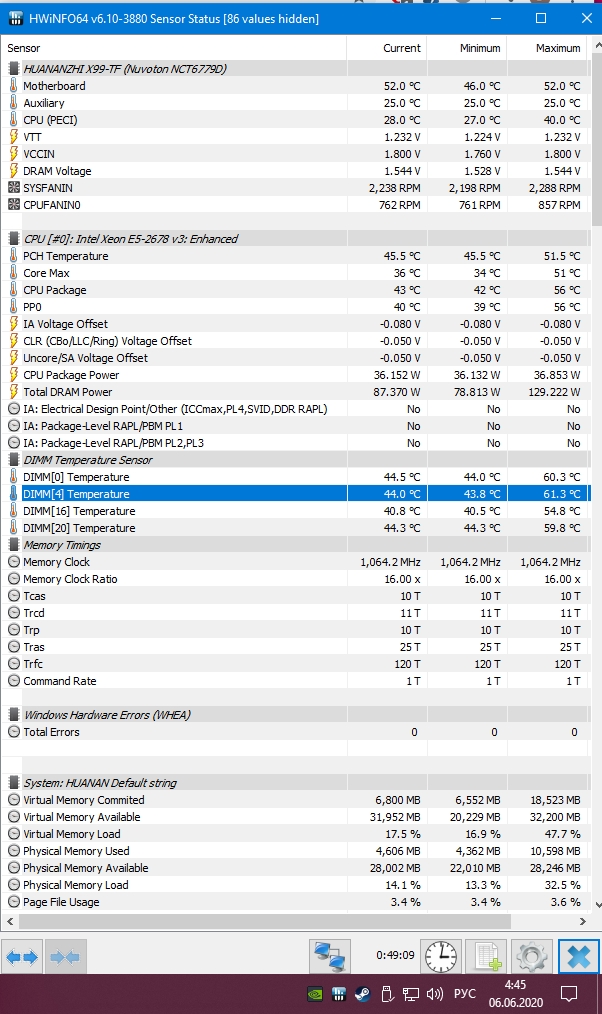
Task: Select the Memory Timings group header
Action: pyautogui.click(x=62, y=545)
